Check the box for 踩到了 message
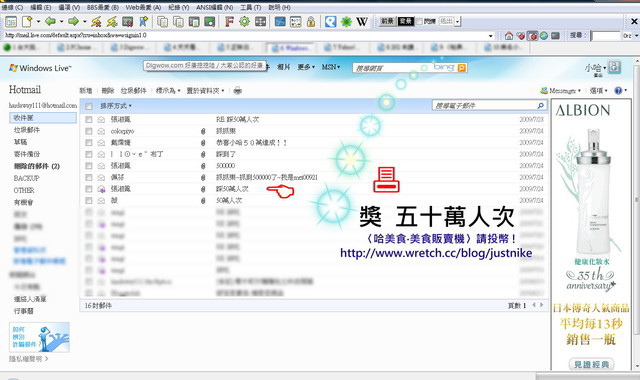This screenshot has height=380, width=640. 89,154
